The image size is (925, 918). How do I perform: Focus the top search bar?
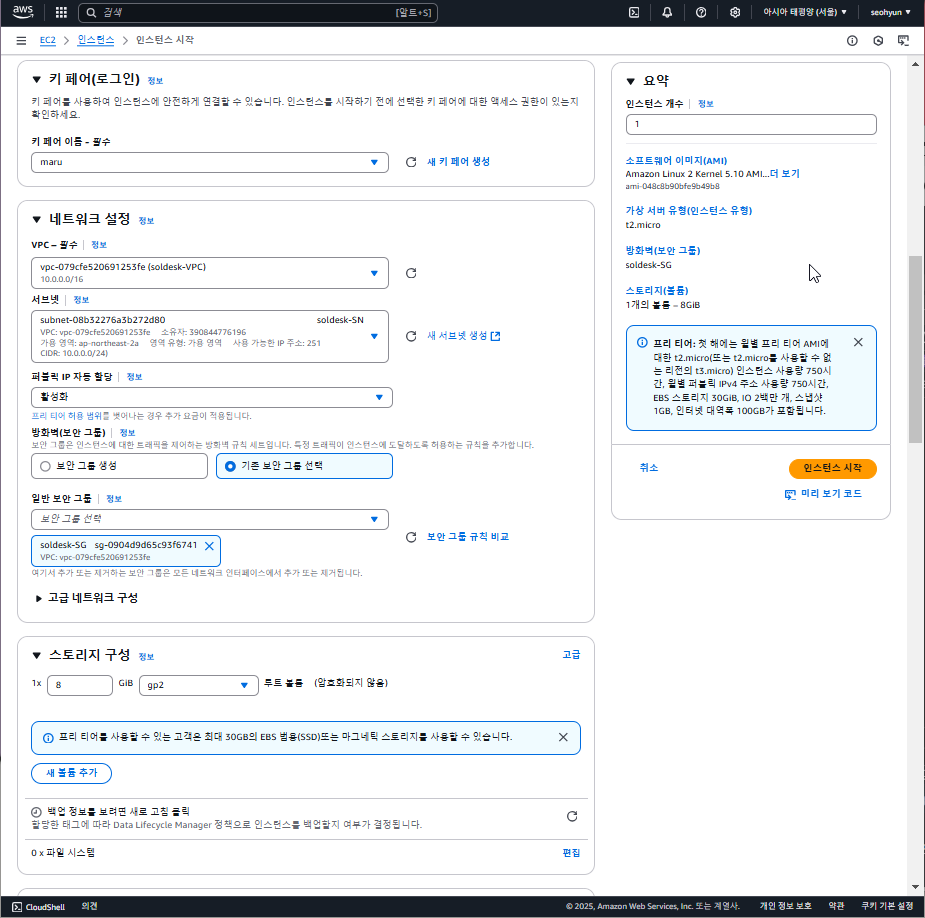tap(258, 12)
